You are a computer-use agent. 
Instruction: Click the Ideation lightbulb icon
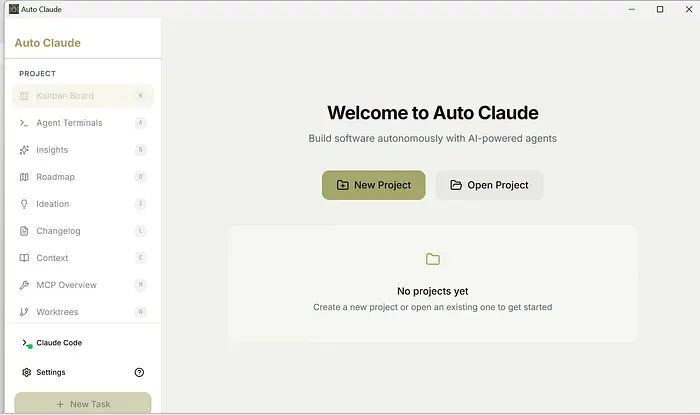click(x=25, y=204)
